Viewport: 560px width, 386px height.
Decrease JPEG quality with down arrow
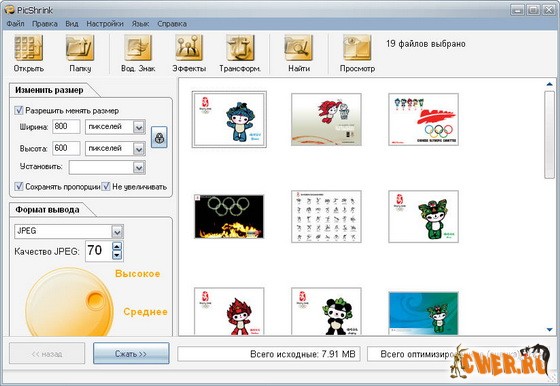(x=117, y=255)
